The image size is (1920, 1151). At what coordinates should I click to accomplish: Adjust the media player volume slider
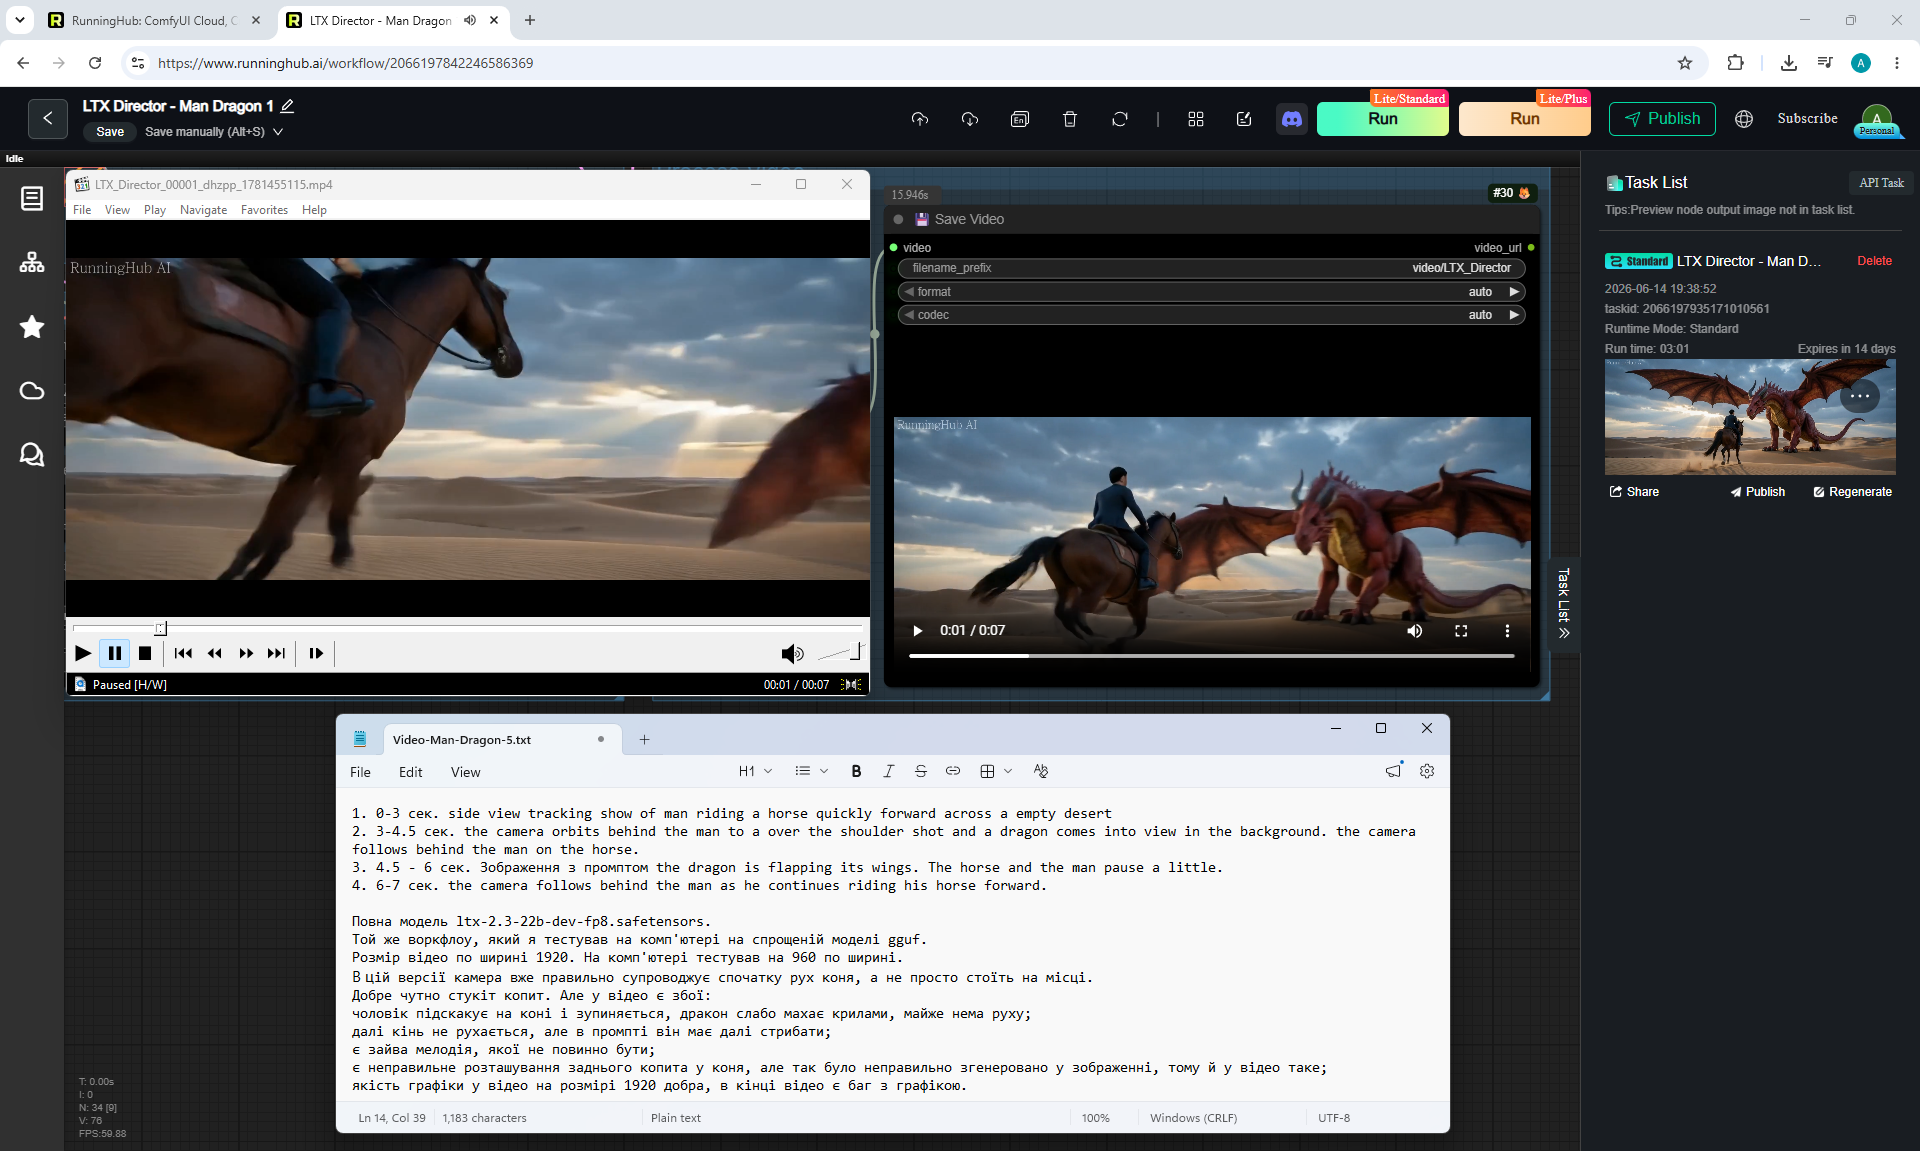[x=839, y=653]
